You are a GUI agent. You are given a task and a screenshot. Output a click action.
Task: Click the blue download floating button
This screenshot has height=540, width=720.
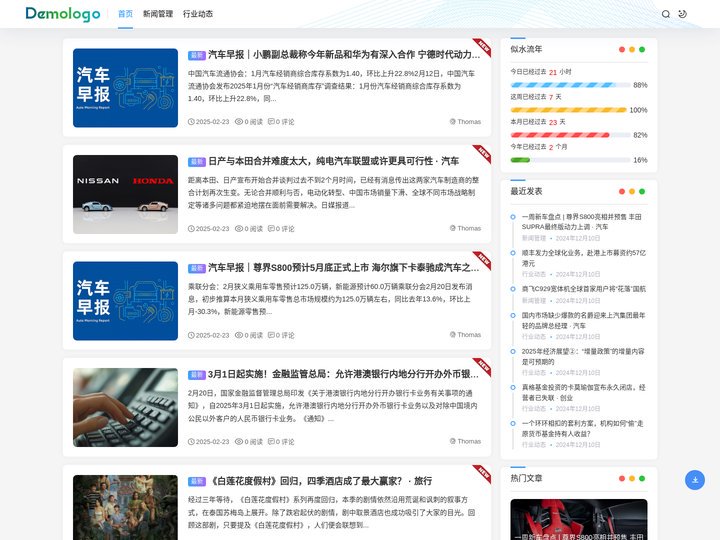(695, 480)
